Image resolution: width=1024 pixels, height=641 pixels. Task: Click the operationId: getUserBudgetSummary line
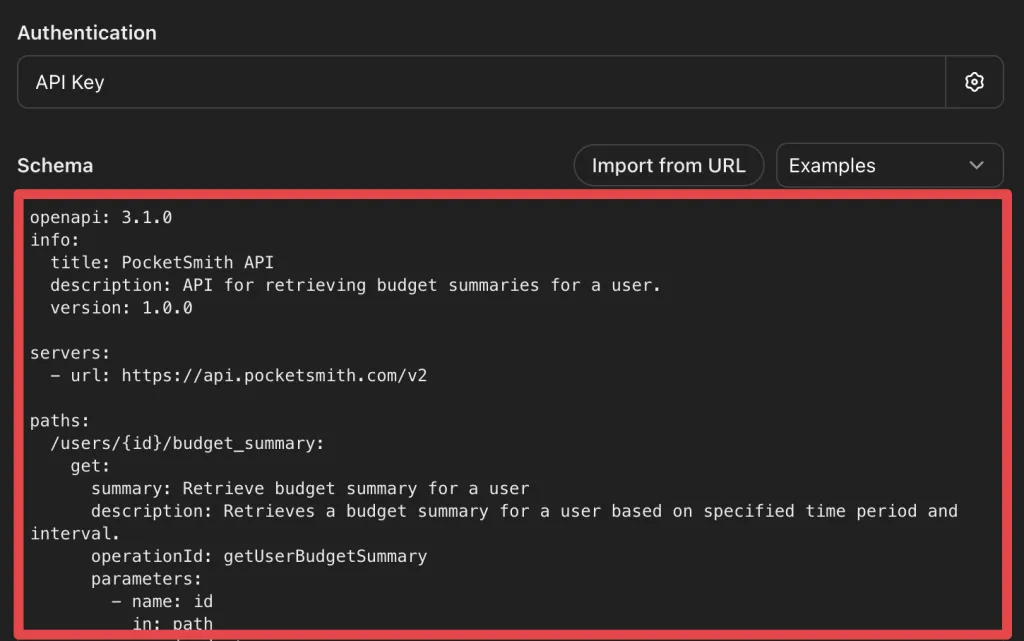tap(258, 556)
